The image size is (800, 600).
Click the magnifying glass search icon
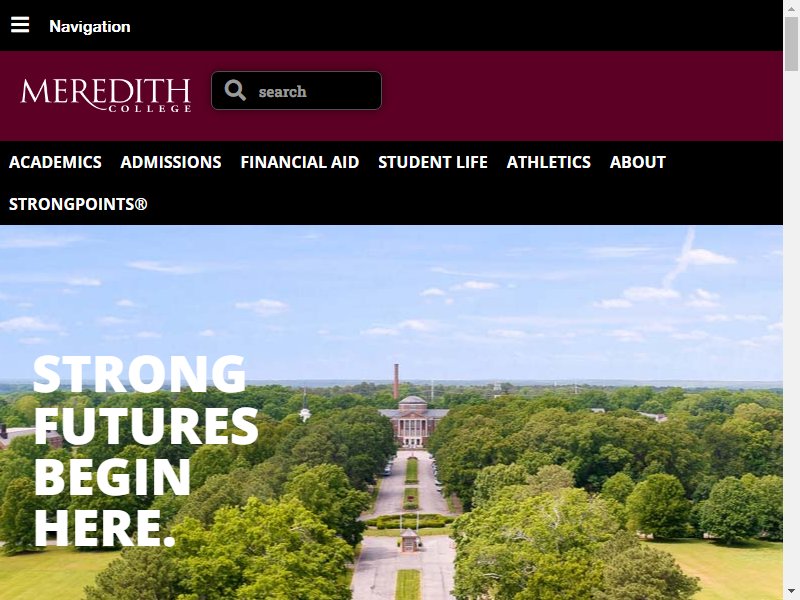point(235,90)
